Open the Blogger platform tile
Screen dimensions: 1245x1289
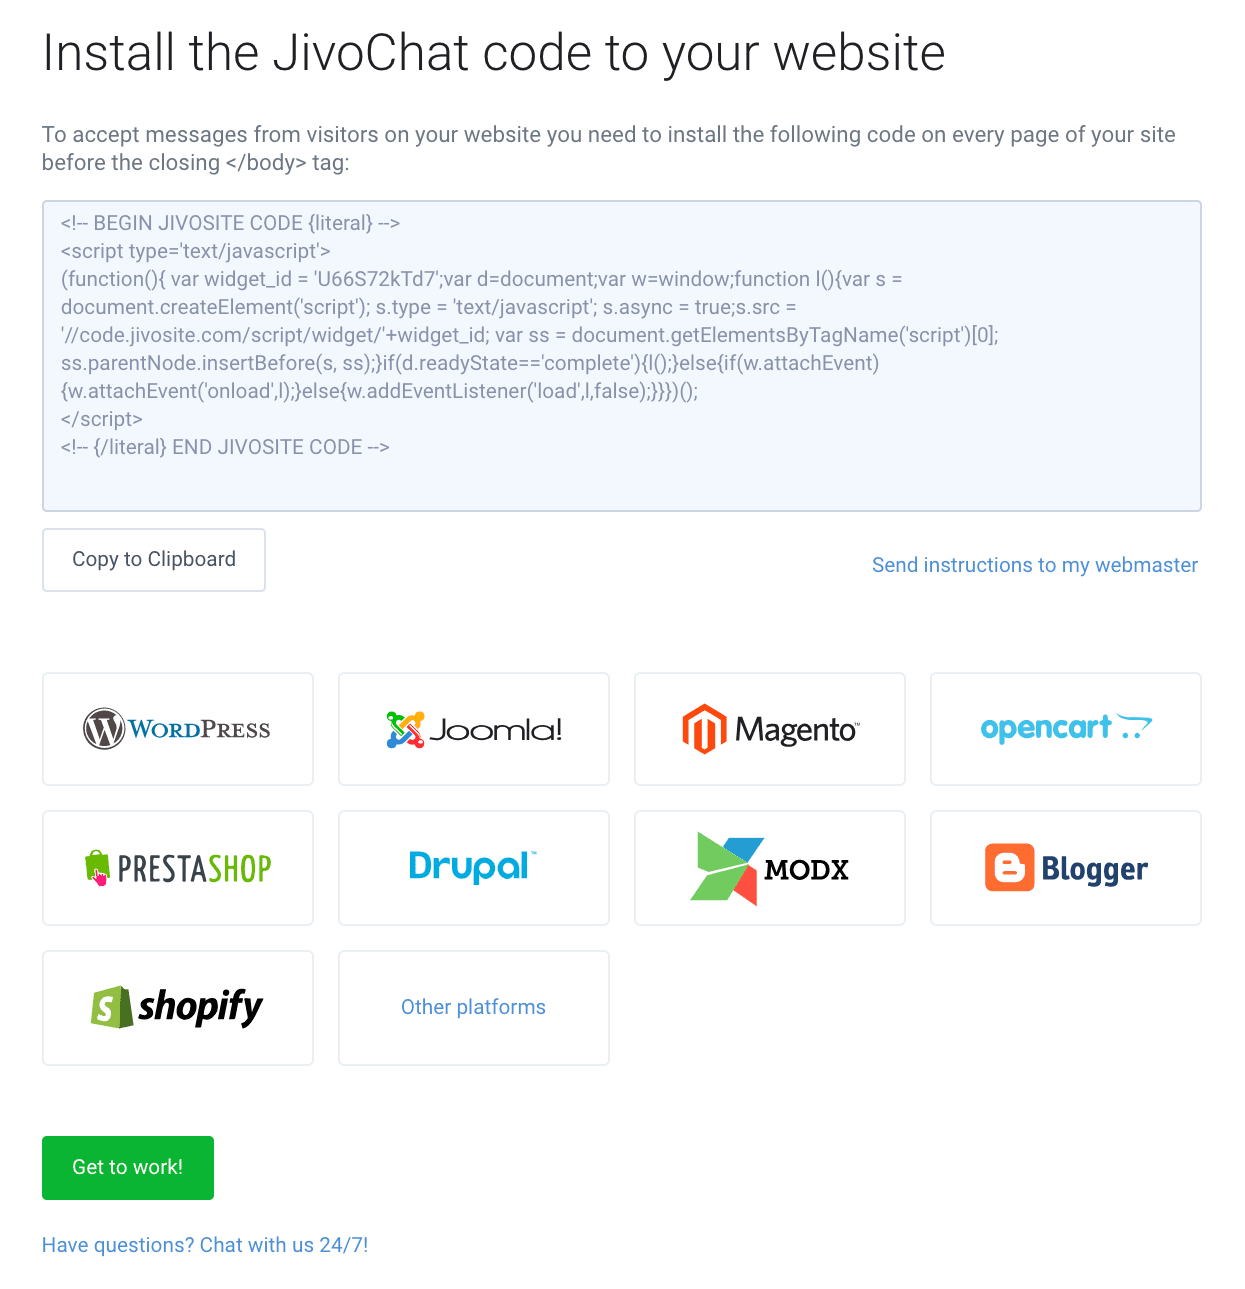pyautogui.click(x=1066, y=868)
